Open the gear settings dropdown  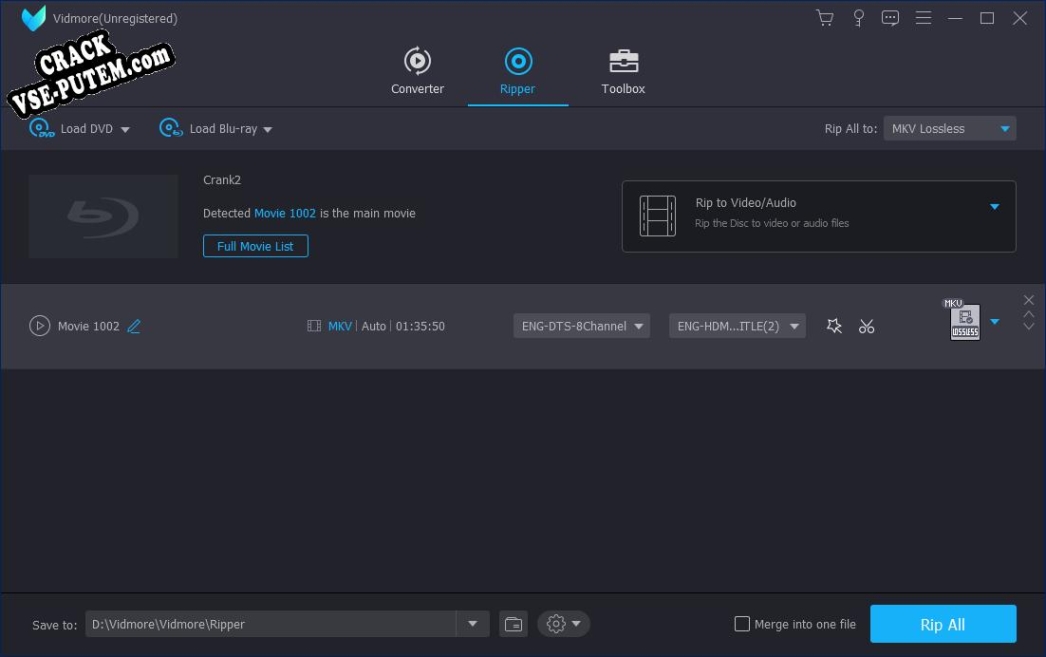563,624
